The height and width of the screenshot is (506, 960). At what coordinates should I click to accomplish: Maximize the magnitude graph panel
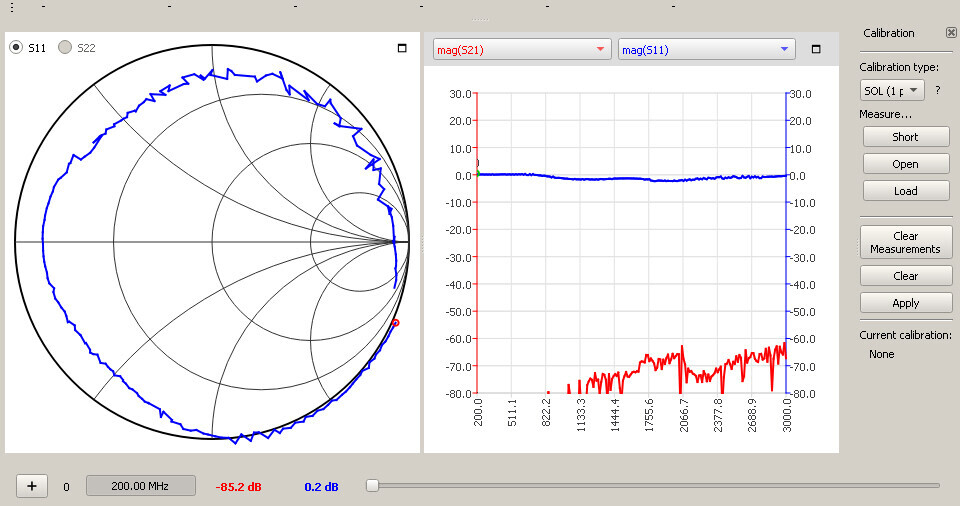[816, 49]
